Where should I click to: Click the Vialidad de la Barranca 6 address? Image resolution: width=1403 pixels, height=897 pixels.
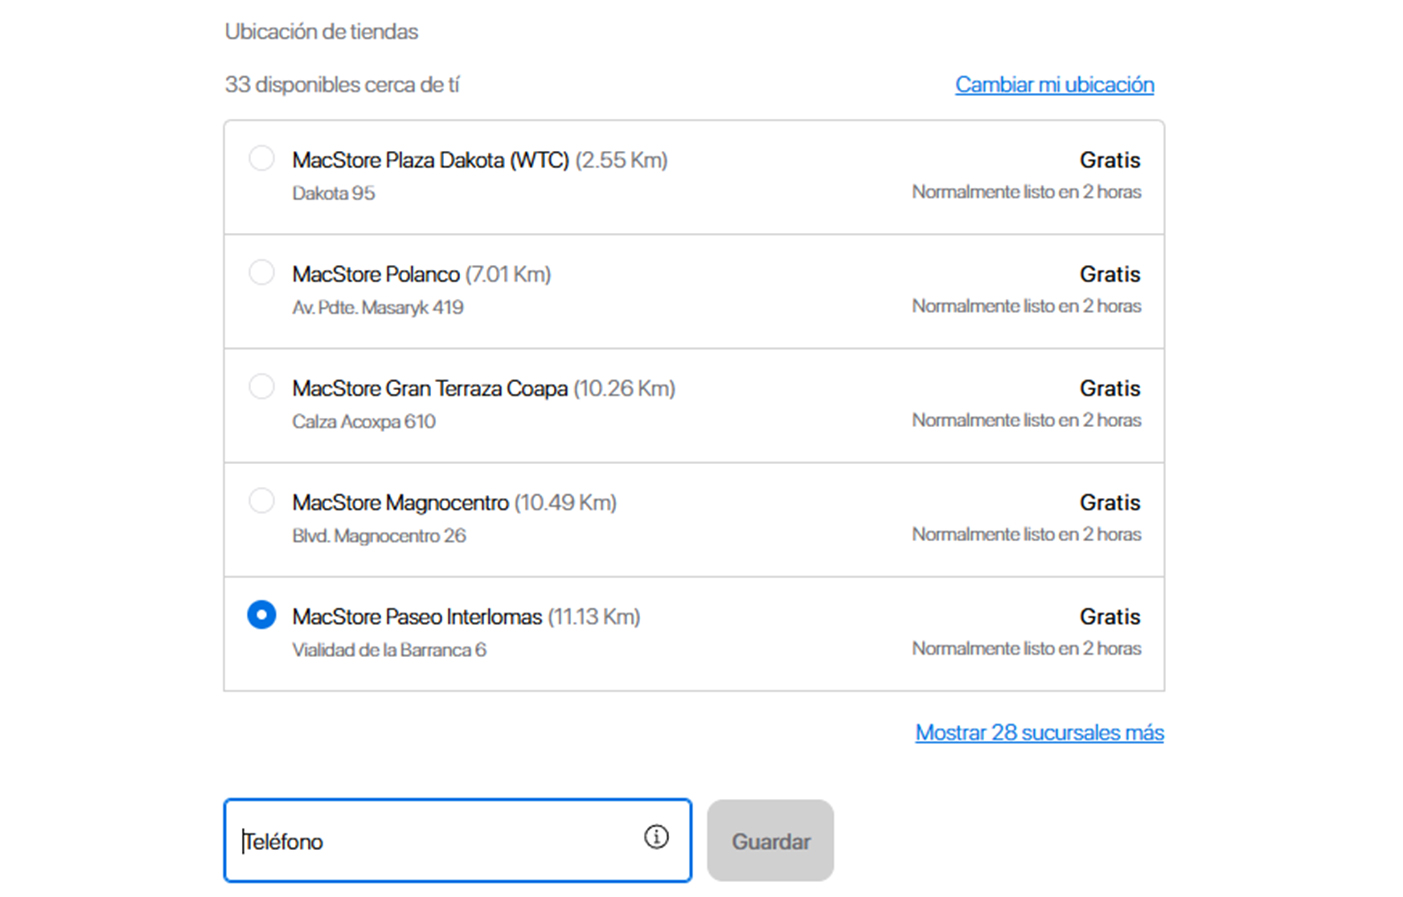[389, 650]
